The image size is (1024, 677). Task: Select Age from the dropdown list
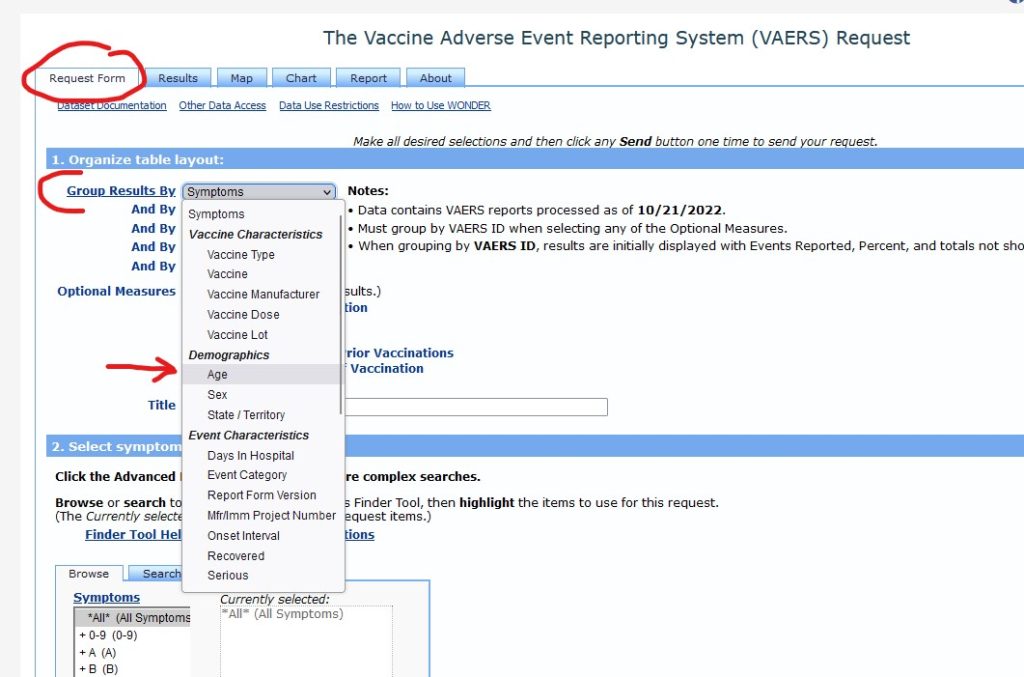pos(217,375)
